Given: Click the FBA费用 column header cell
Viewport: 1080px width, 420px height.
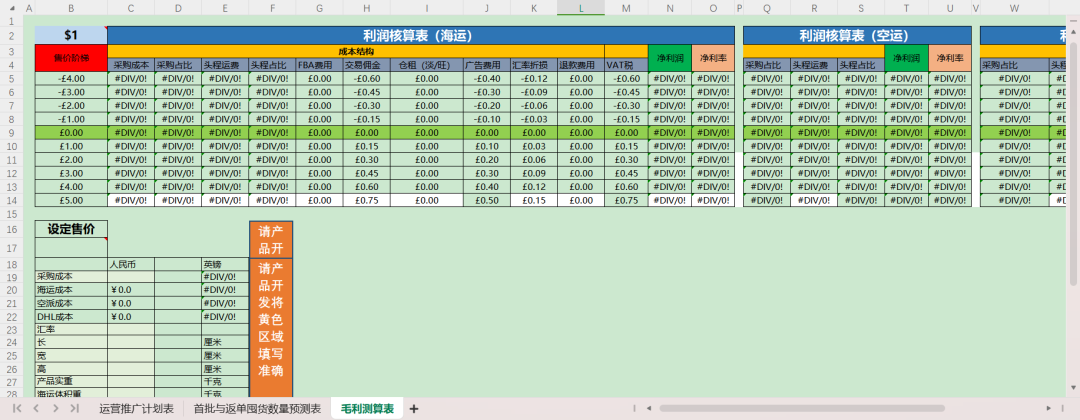Looking at the screenshot, I should pyautogui.click(x=319, y=65).
